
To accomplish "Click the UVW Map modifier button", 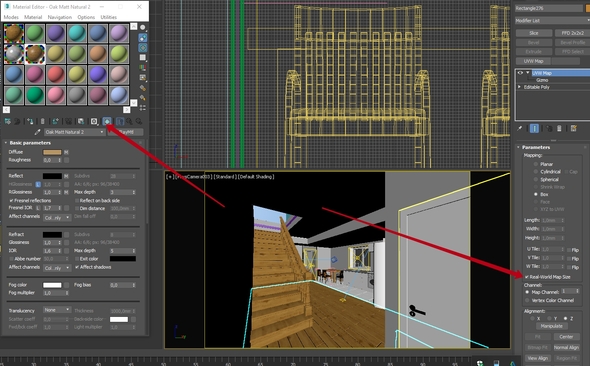I will (534, 61).
